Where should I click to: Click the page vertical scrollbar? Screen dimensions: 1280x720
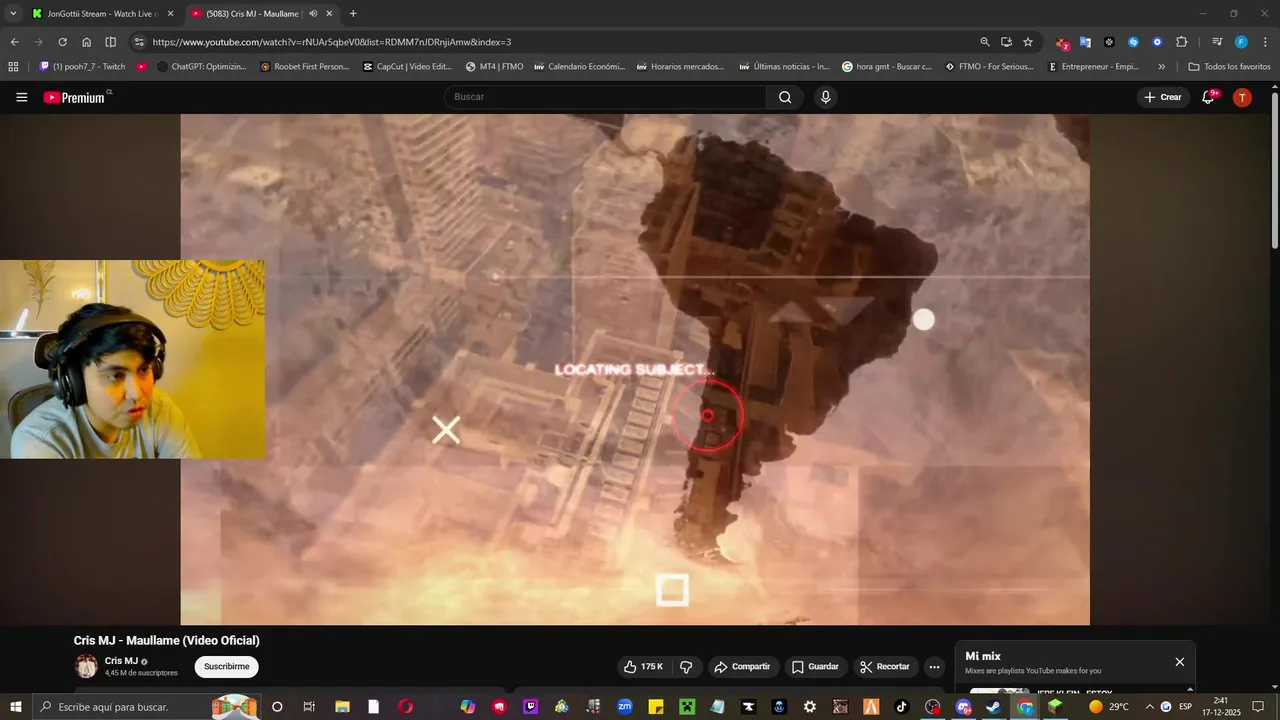pyautogui.click(x=1274, y=170)
